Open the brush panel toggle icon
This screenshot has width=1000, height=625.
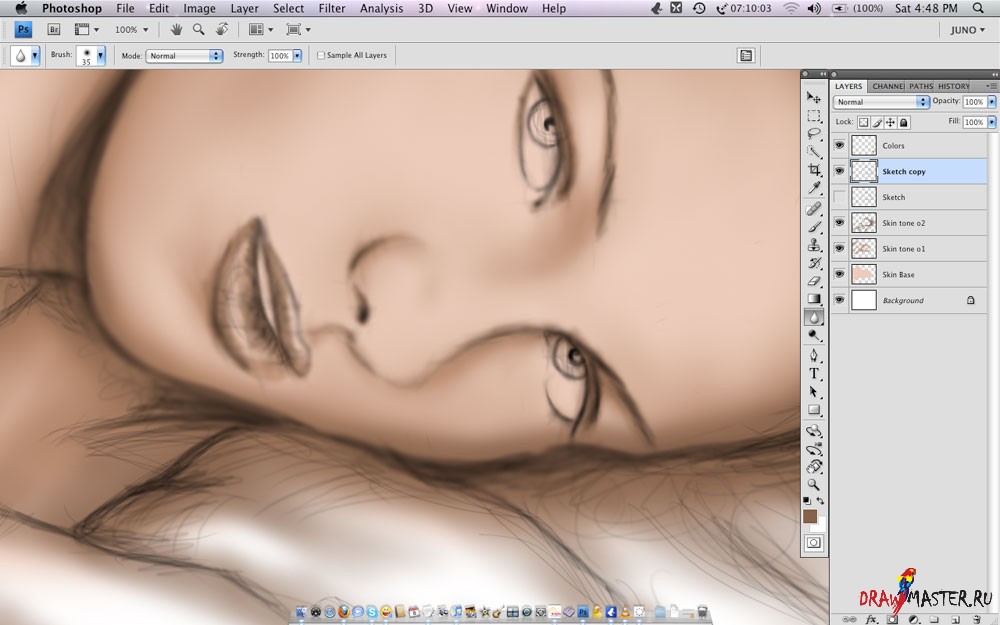coord(746,55)
